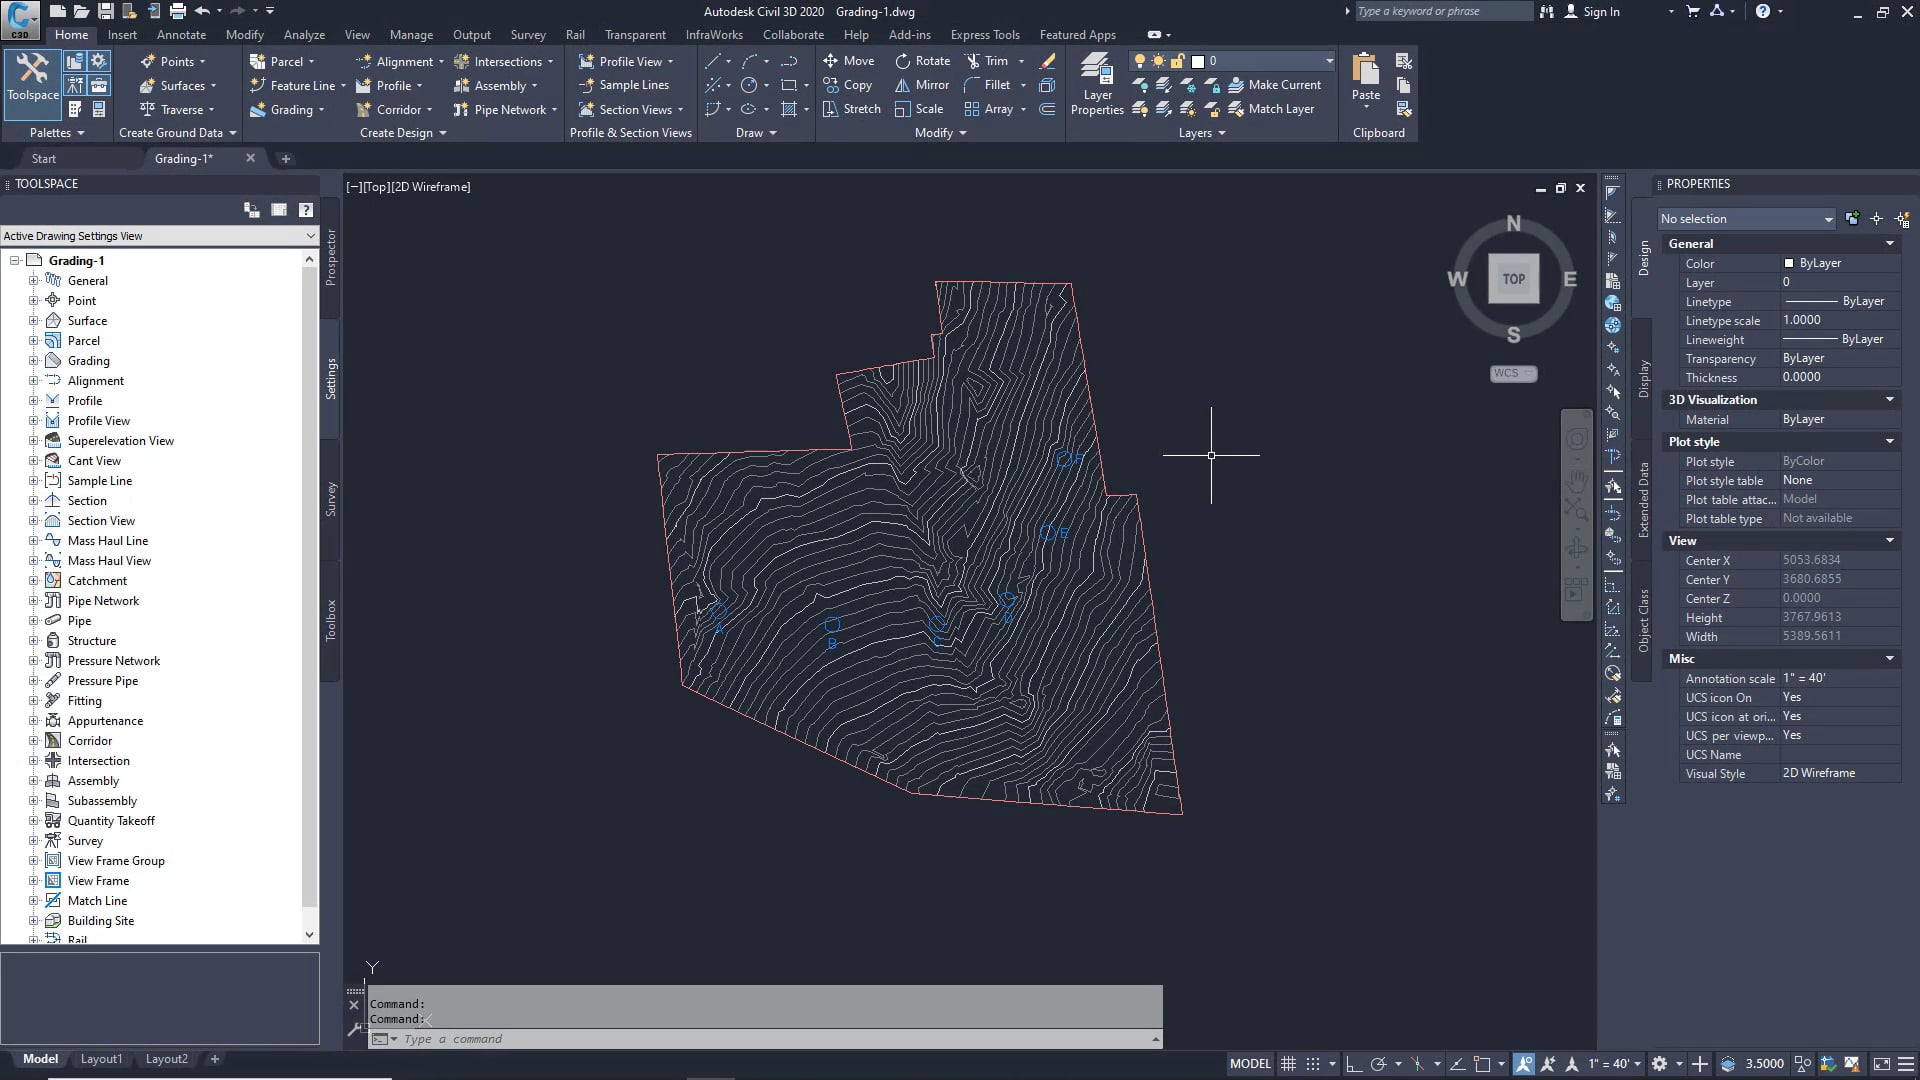Viewport: 1920px width, 1080px height.
Task: Click the layer color swatch in Layers dropdown
Action: [x=1198, y=61]
